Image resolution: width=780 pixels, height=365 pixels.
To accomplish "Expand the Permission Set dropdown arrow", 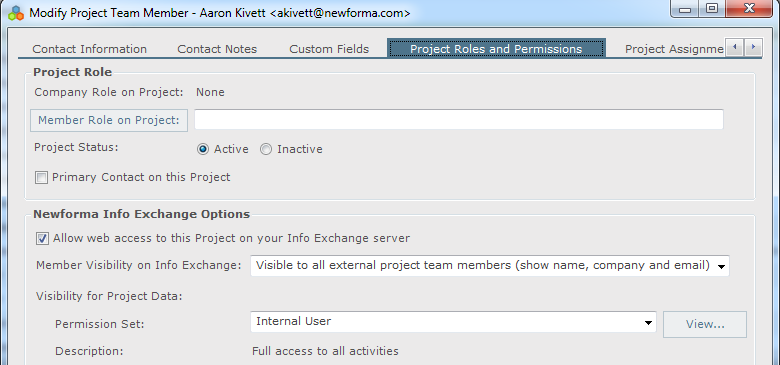I will tap(648, 323).
